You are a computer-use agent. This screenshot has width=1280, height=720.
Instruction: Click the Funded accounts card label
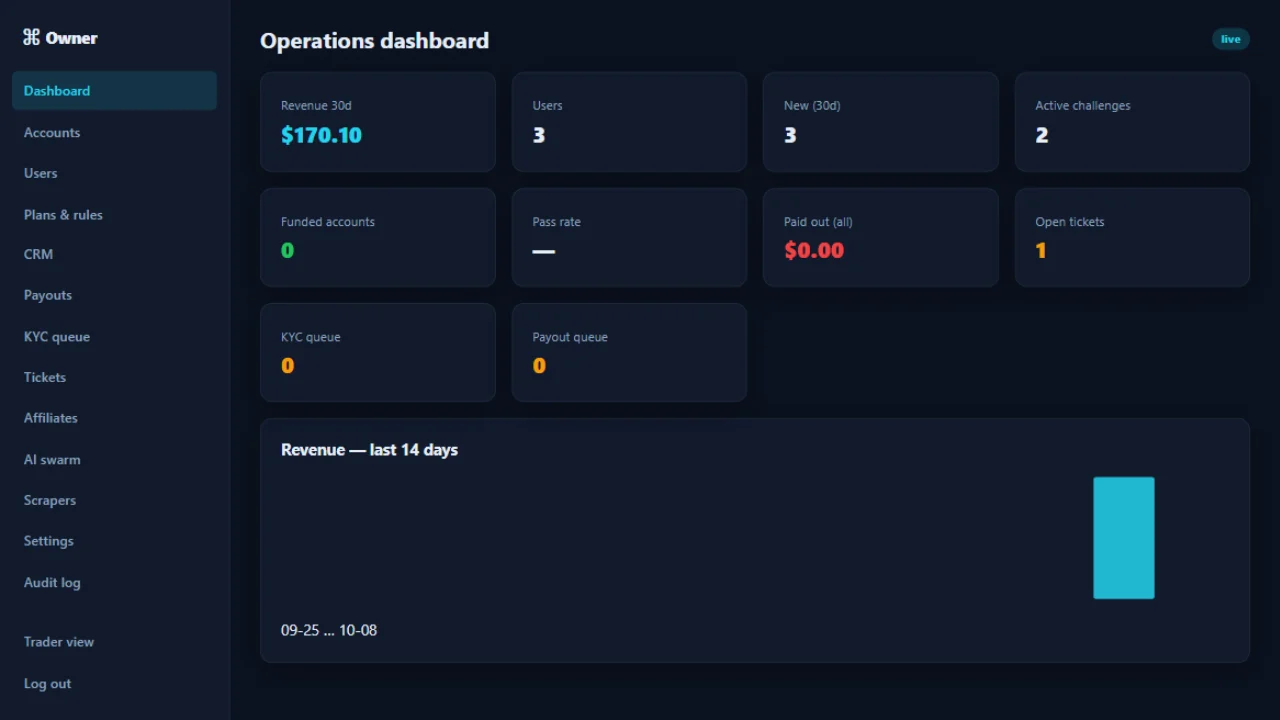328,222
